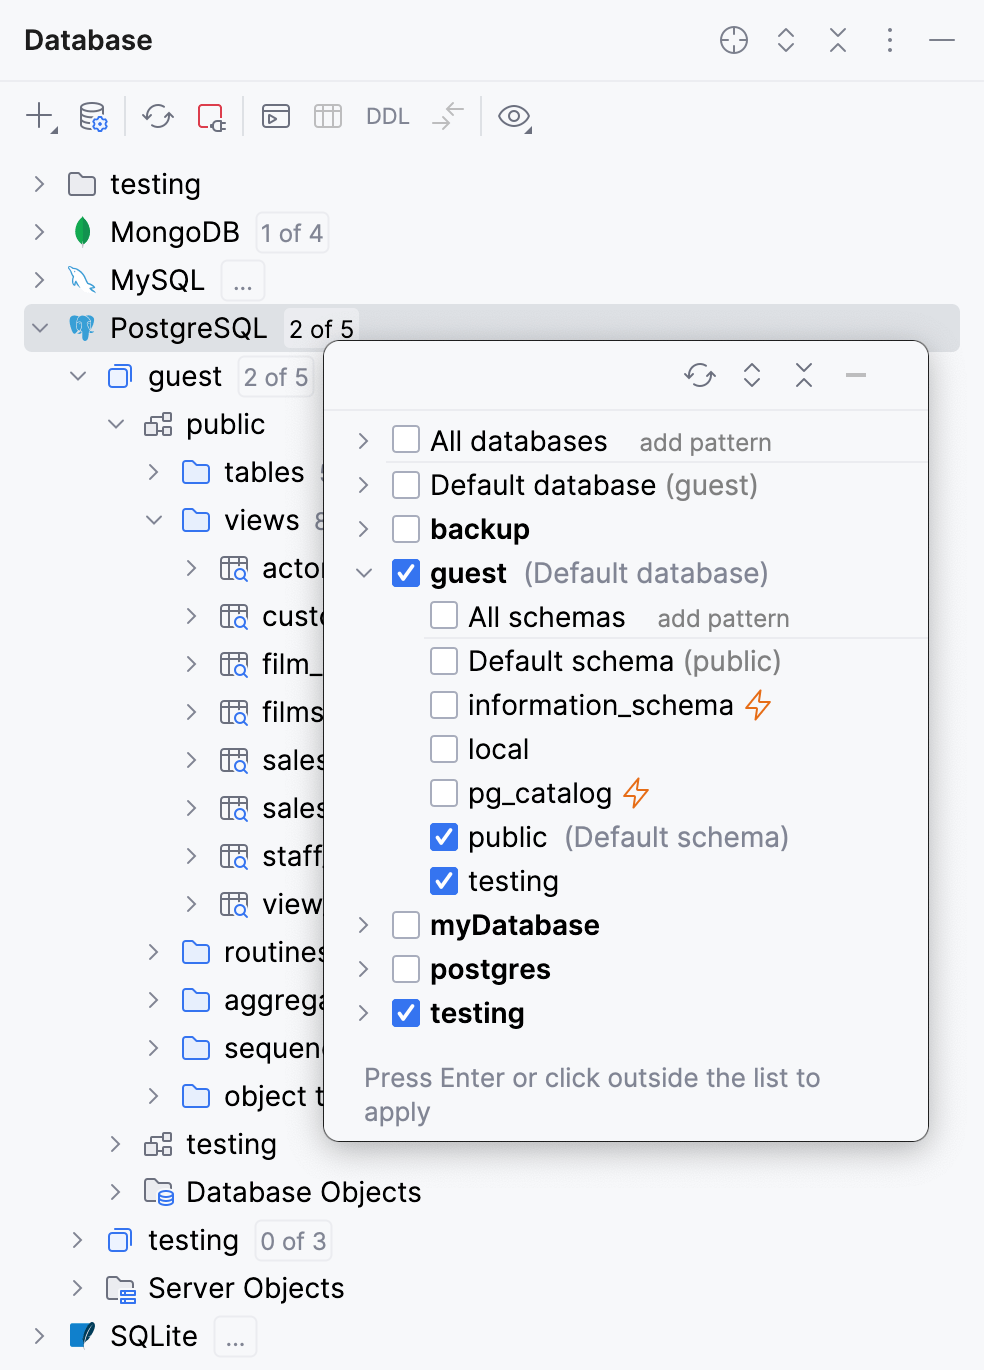Screen dimensions: 984x1370
Task: Click collapse all icon in the popup header
Action: point(804,375)
